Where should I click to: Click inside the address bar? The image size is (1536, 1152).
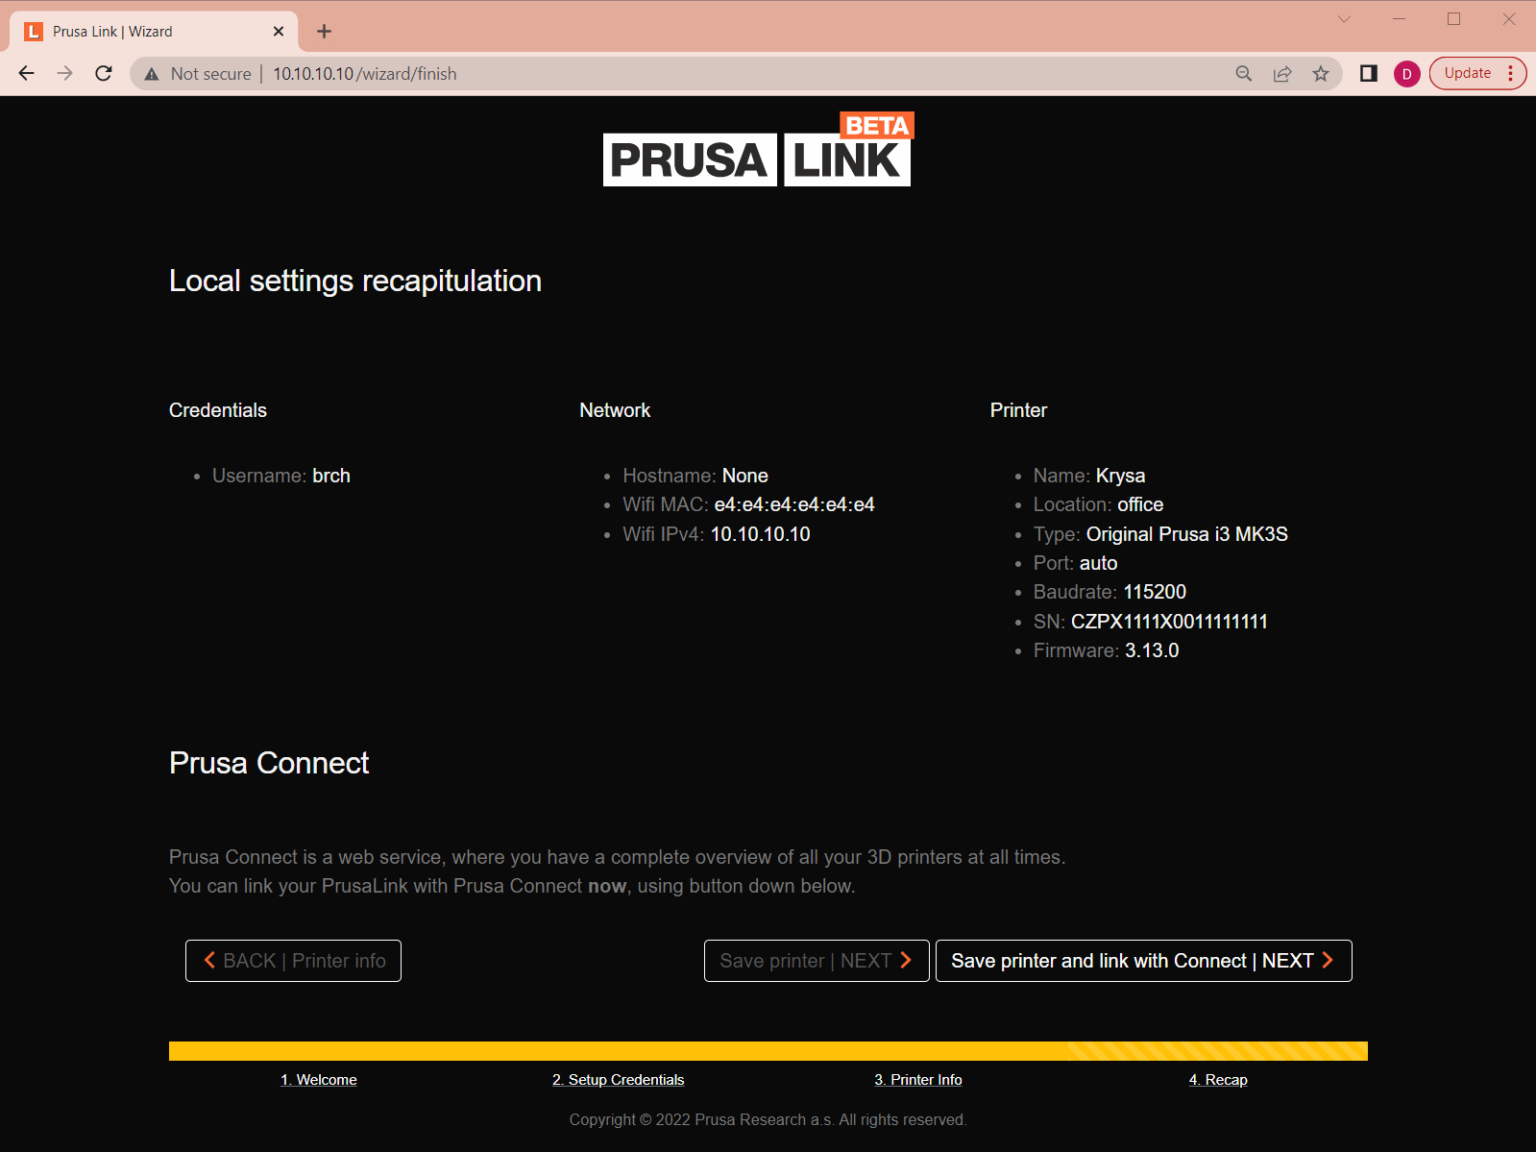(x=600, y=73)
